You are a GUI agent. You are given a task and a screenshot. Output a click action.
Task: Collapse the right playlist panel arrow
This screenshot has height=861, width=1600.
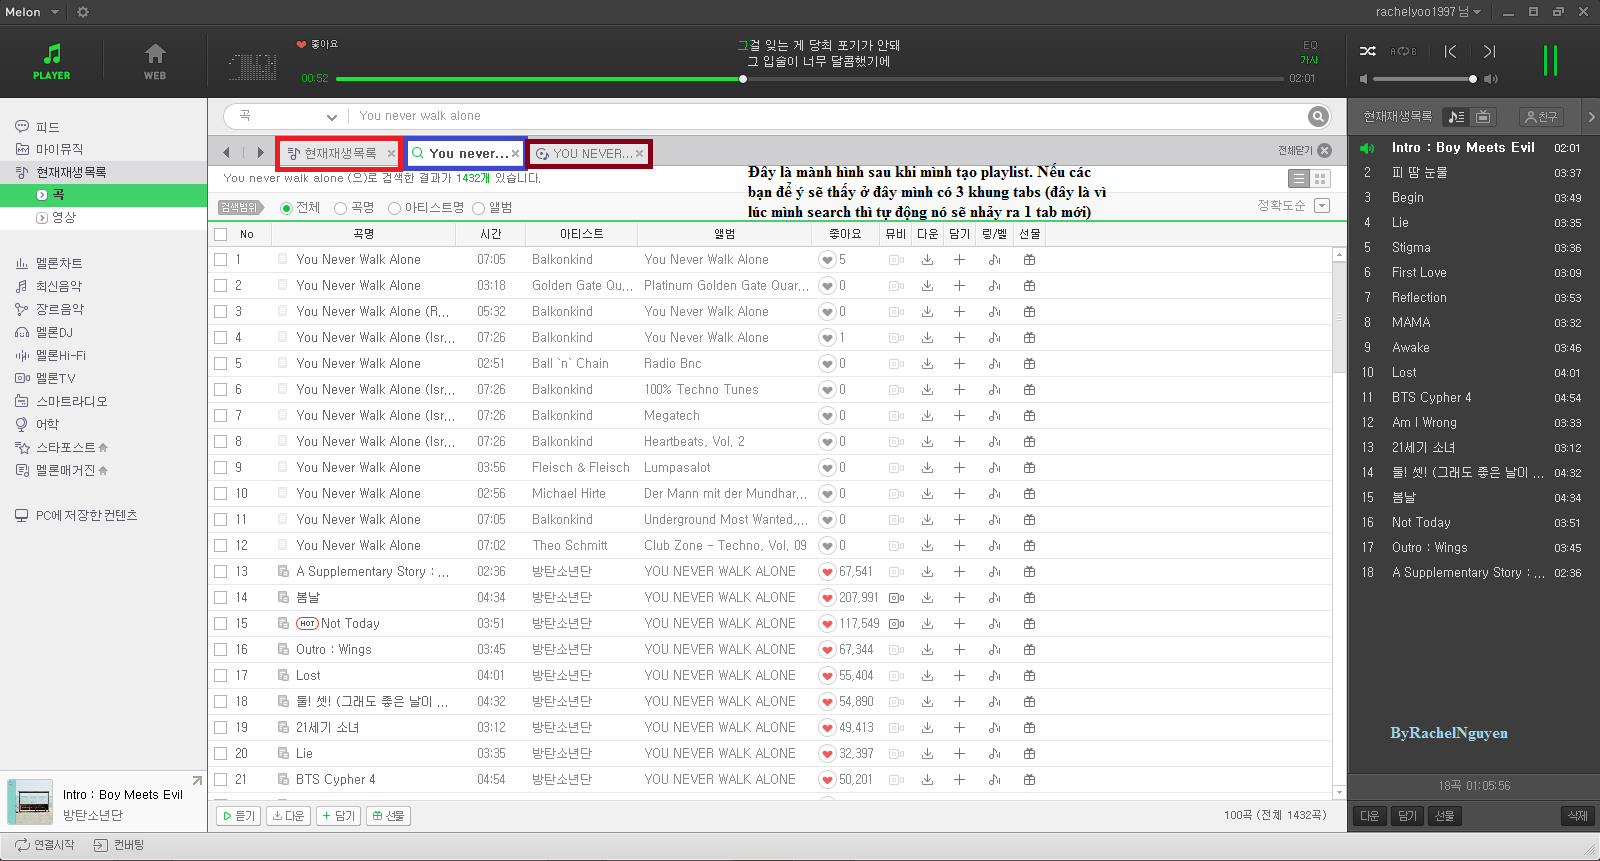point(1591,117)
